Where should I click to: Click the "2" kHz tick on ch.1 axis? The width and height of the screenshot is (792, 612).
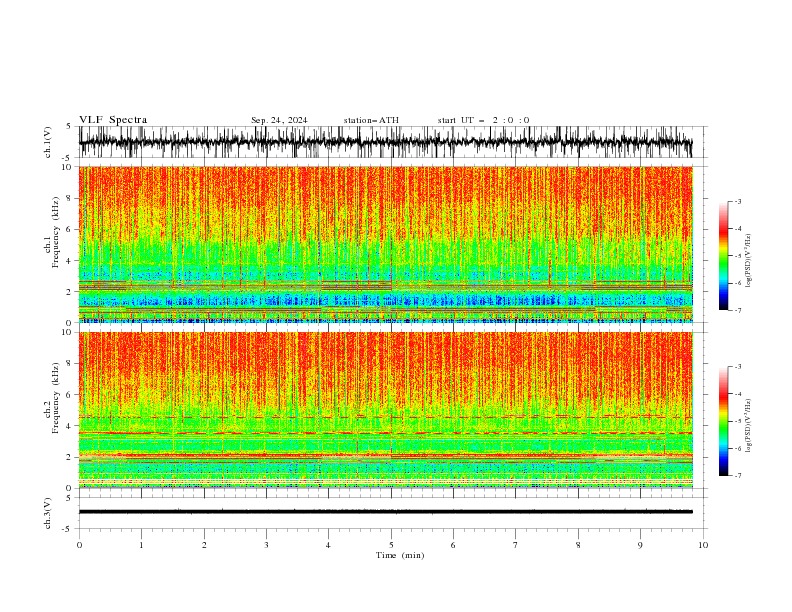point(69,292)
